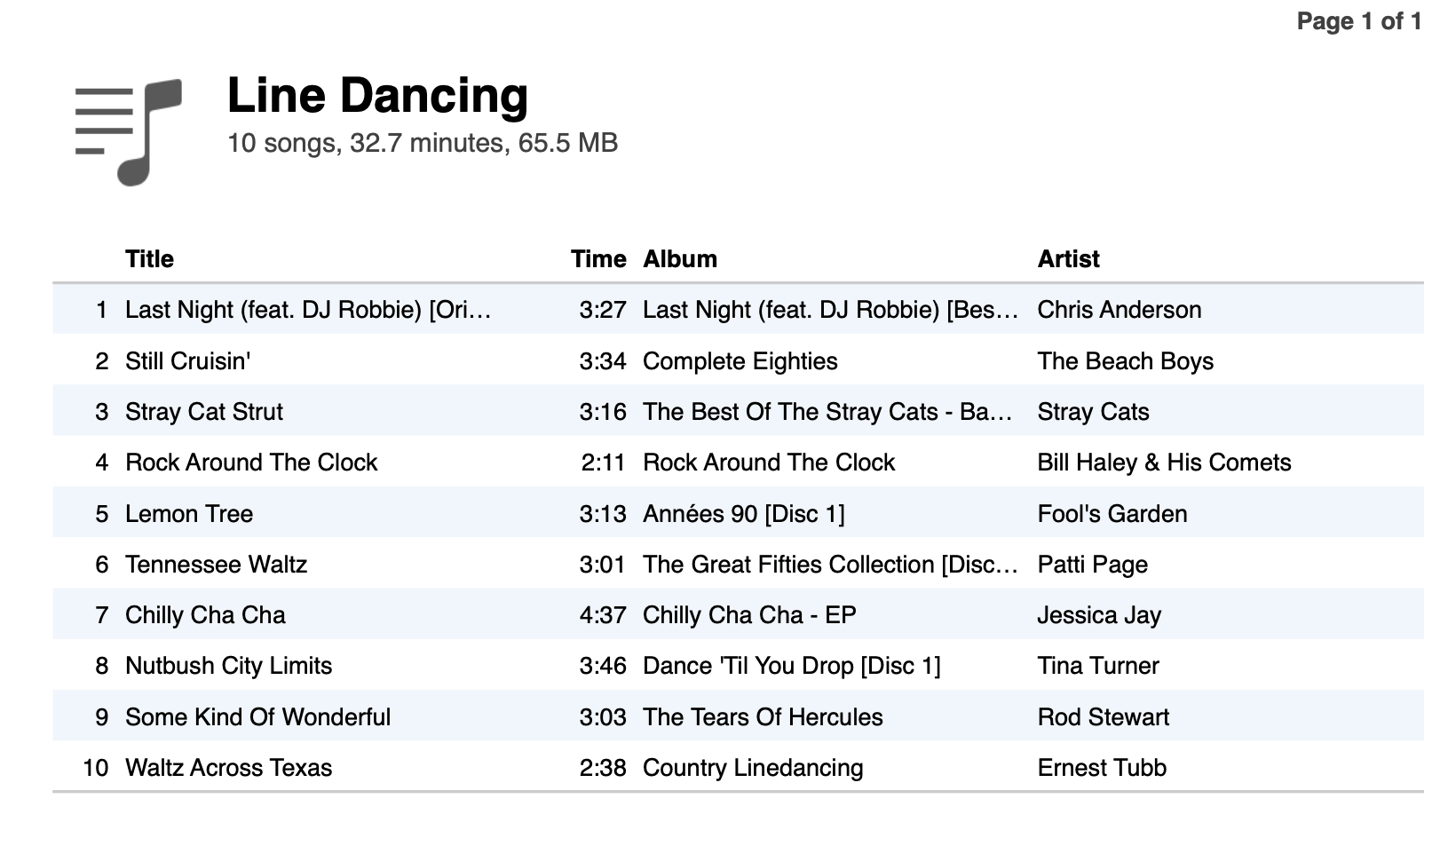
Task: Click artist Chris Anderson
Action: pyautogui.click(x=1119, y=310)
